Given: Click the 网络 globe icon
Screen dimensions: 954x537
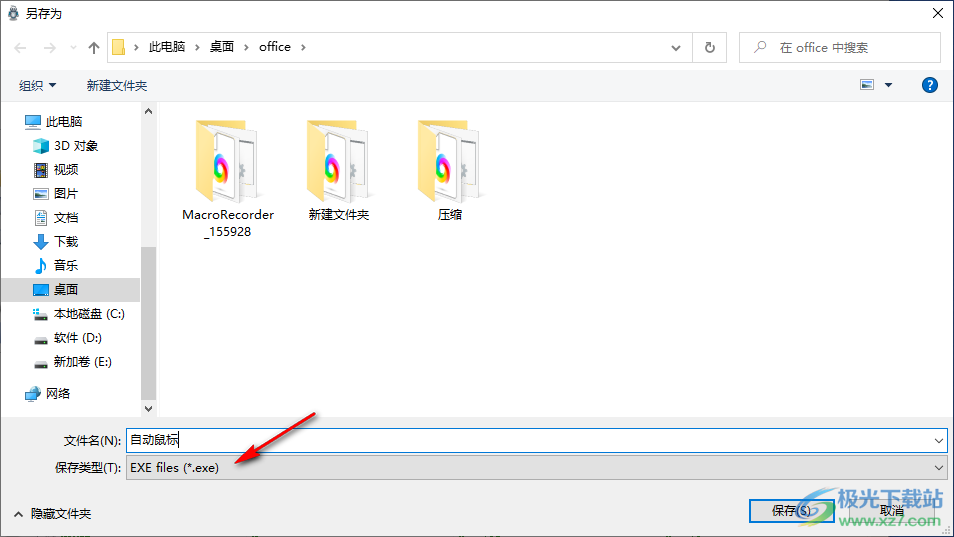Looking at the screenshot, I should pyautogui.click(x=33, y=394).
